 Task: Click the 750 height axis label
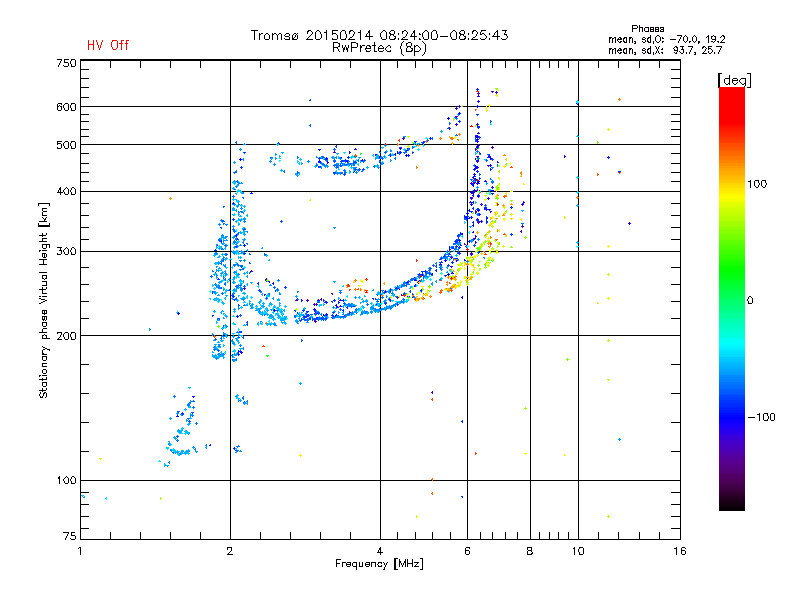coord(66,63)
